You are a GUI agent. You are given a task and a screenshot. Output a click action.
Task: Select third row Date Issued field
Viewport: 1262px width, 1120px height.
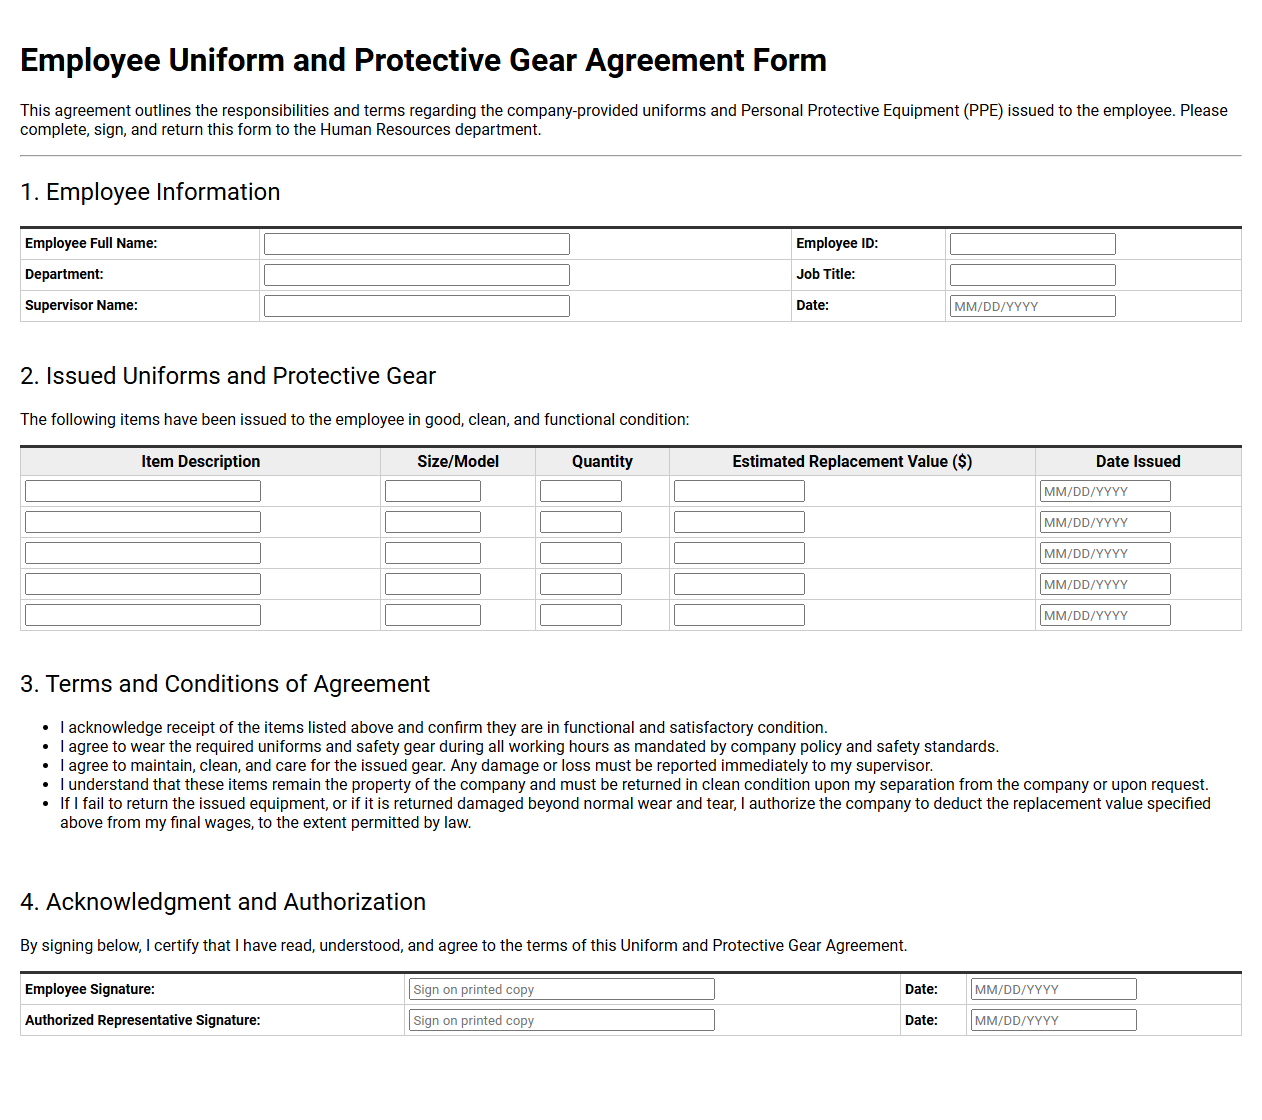click(1105, 553)
